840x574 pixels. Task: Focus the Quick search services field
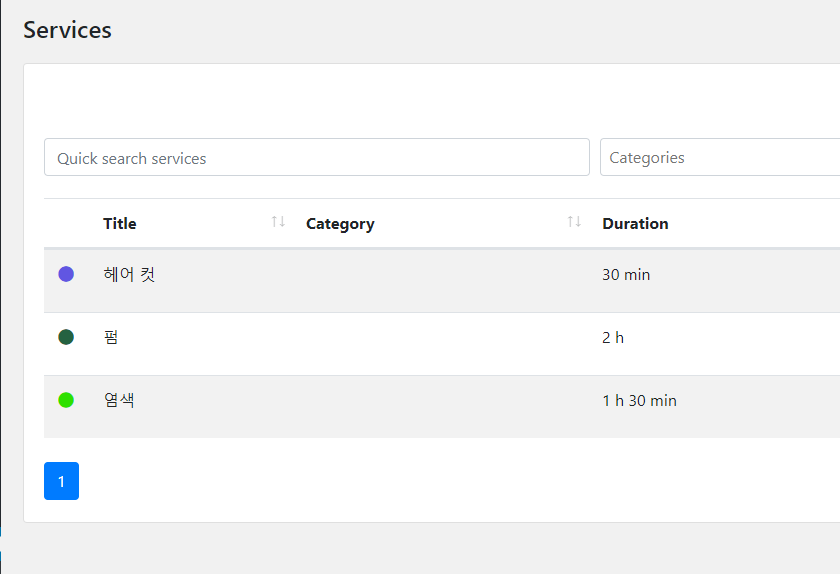[316, 157]
